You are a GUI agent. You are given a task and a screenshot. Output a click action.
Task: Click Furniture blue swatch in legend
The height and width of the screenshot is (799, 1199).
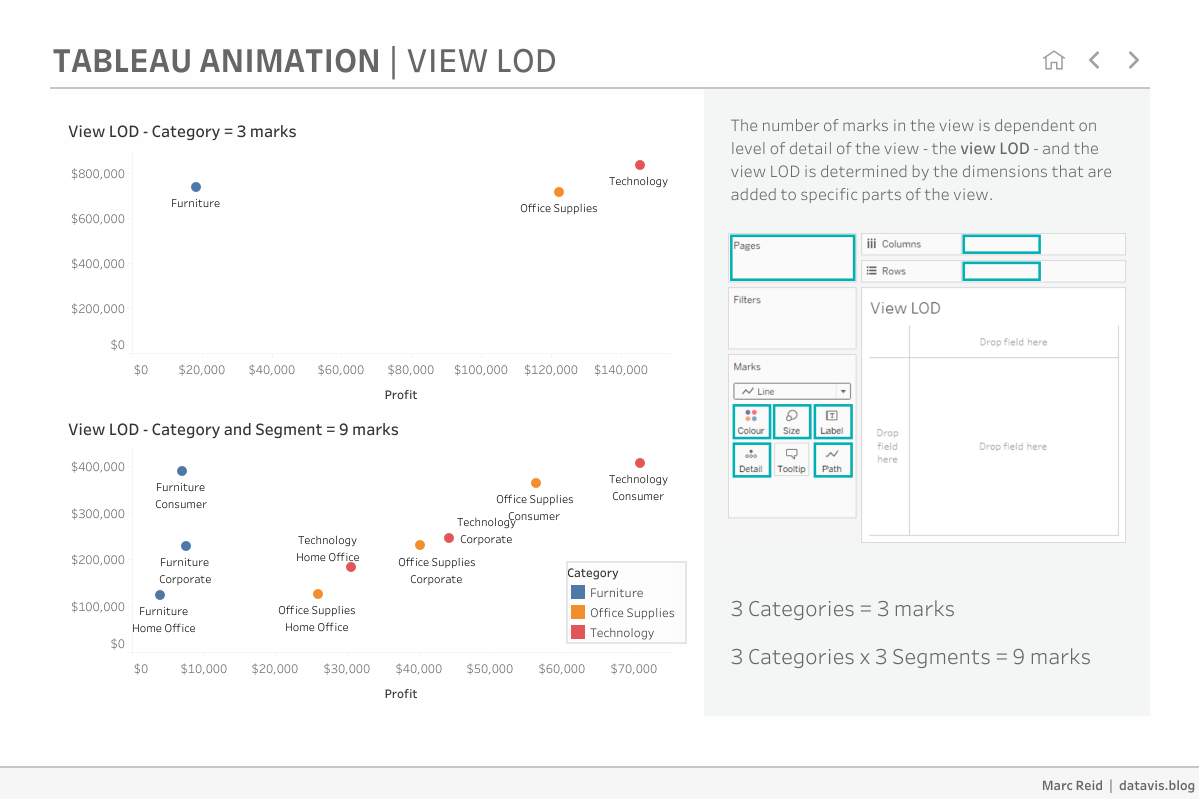click(578, 593)
